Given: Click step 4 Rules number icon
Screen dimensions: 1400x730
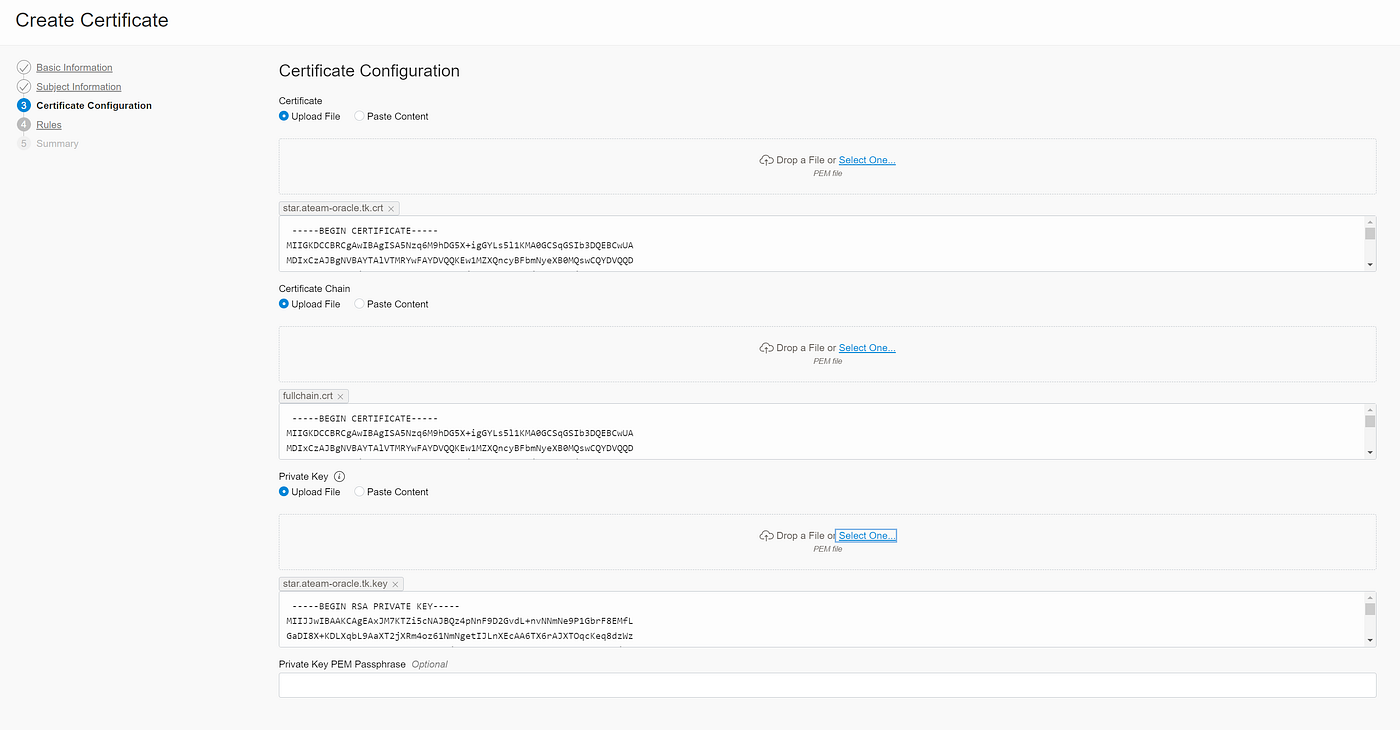Looking at the screenshot, I should click(24, 125).
